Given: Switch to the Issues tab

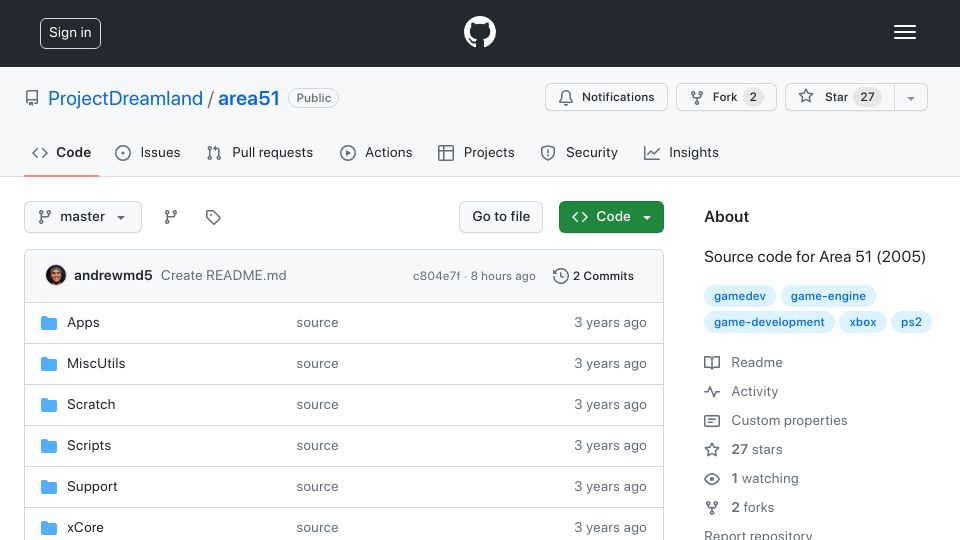Looking at the screenshot, I should tap(148, 152).
